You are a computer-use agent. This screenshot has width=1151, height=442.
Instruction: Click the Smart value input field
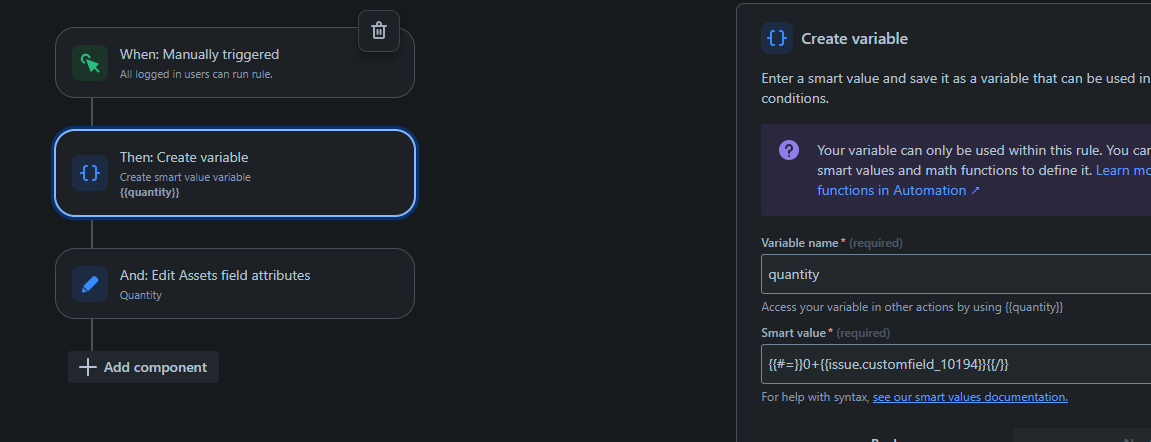pyautogui.click(x=956, y=364)
